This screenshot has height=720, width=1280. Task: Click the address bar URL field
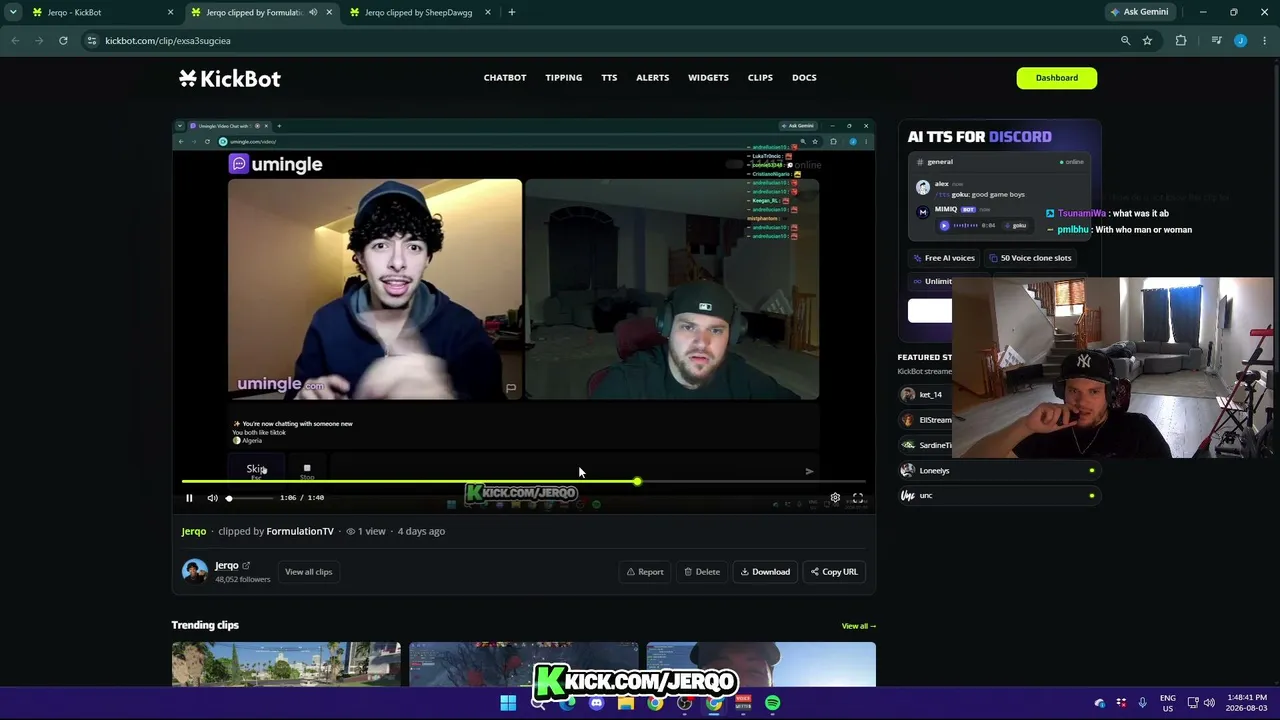tap(600, 41)
